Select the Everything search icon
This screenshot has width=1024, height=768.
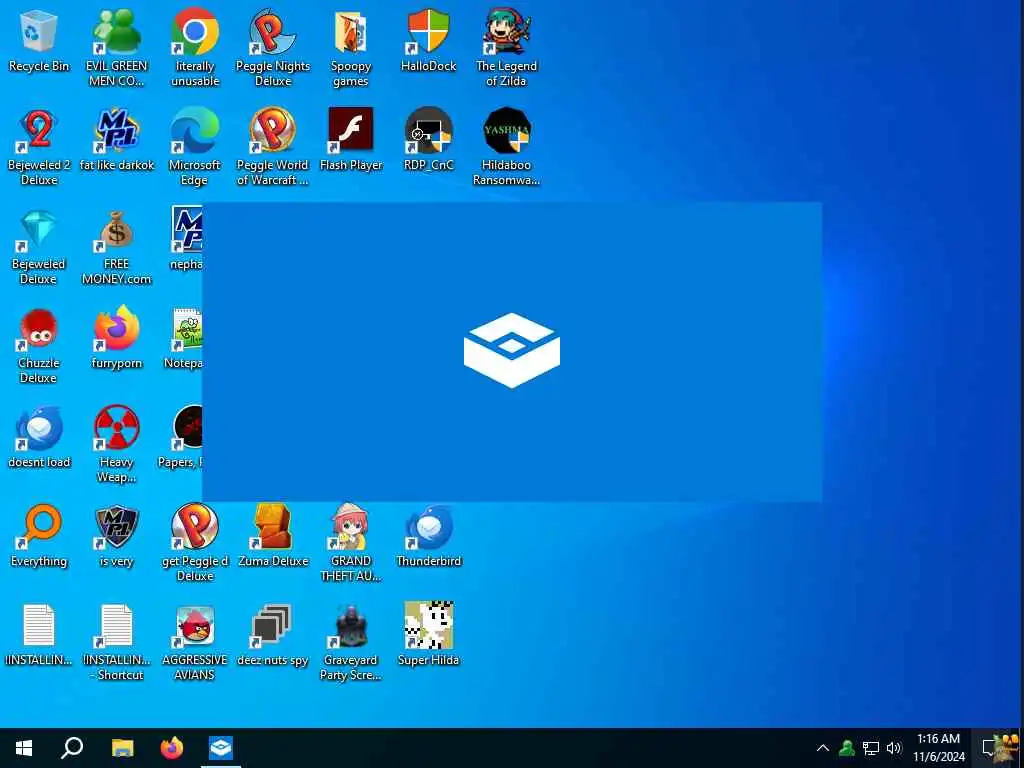39,537
